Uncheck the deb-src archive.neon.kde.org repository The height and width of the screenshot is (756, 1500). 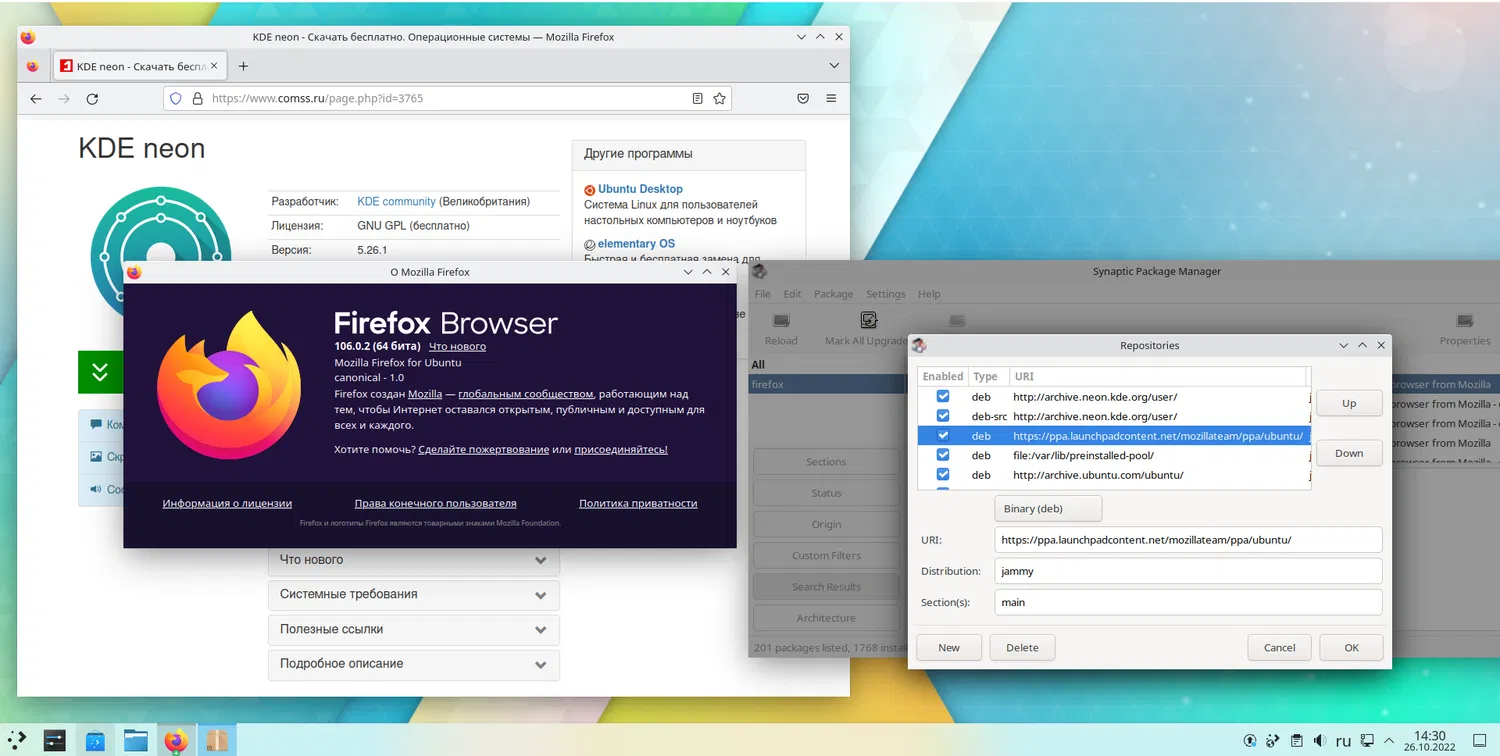coord(943,416)
